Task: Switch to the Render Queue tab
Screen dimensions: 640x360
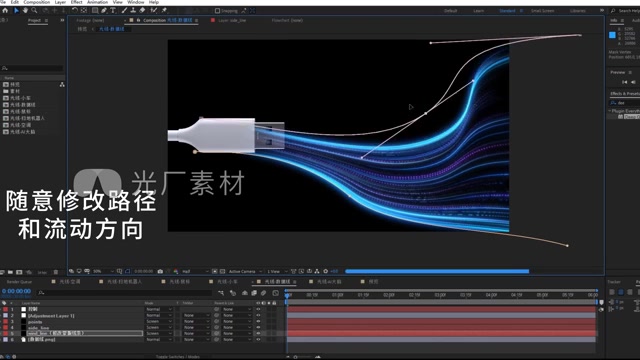Action: (19, 282)
